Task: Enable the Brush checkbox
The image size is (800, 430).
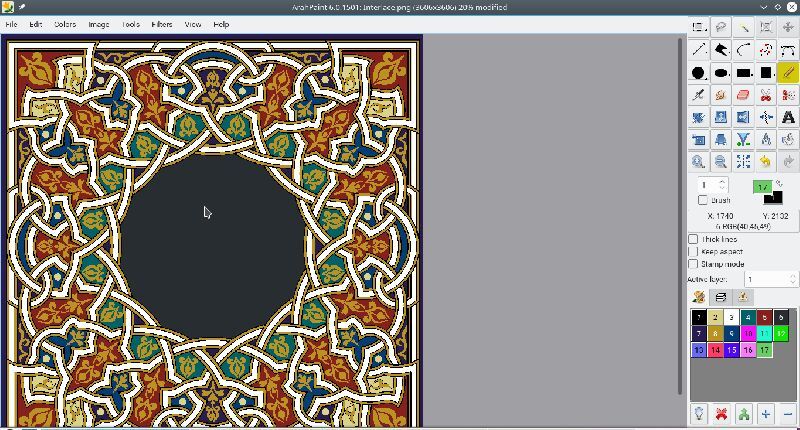Action: 703,200
